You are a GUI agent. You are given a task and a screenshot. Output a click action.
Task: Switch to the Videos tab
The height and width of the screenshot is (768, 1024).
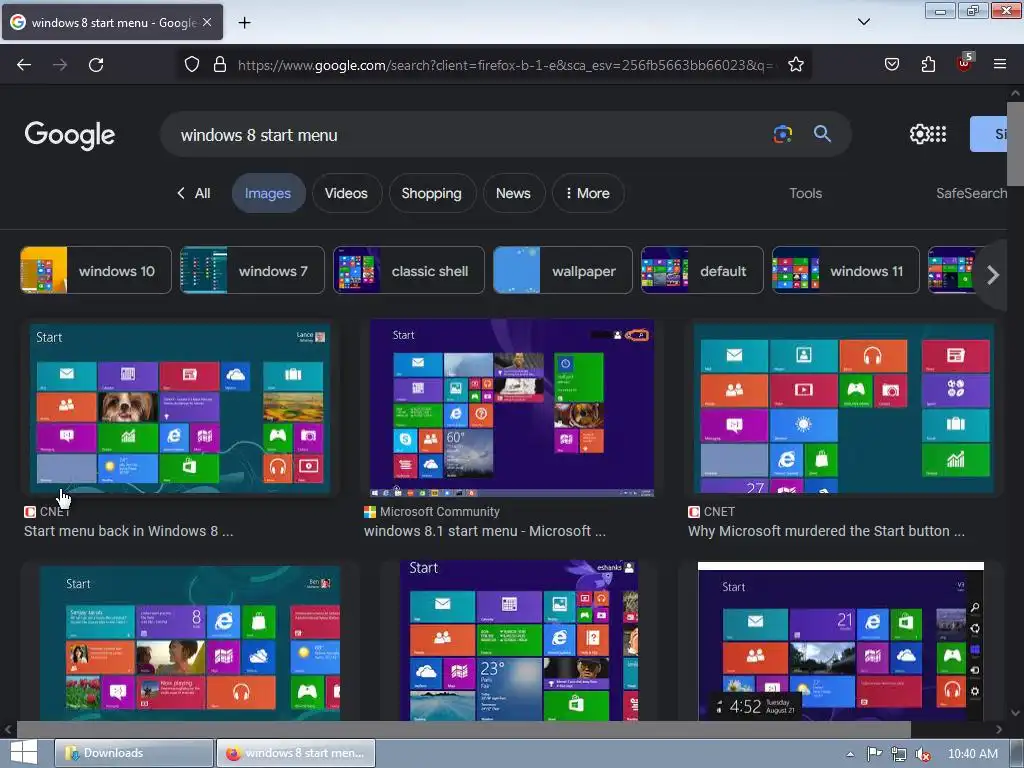point(346,193)
